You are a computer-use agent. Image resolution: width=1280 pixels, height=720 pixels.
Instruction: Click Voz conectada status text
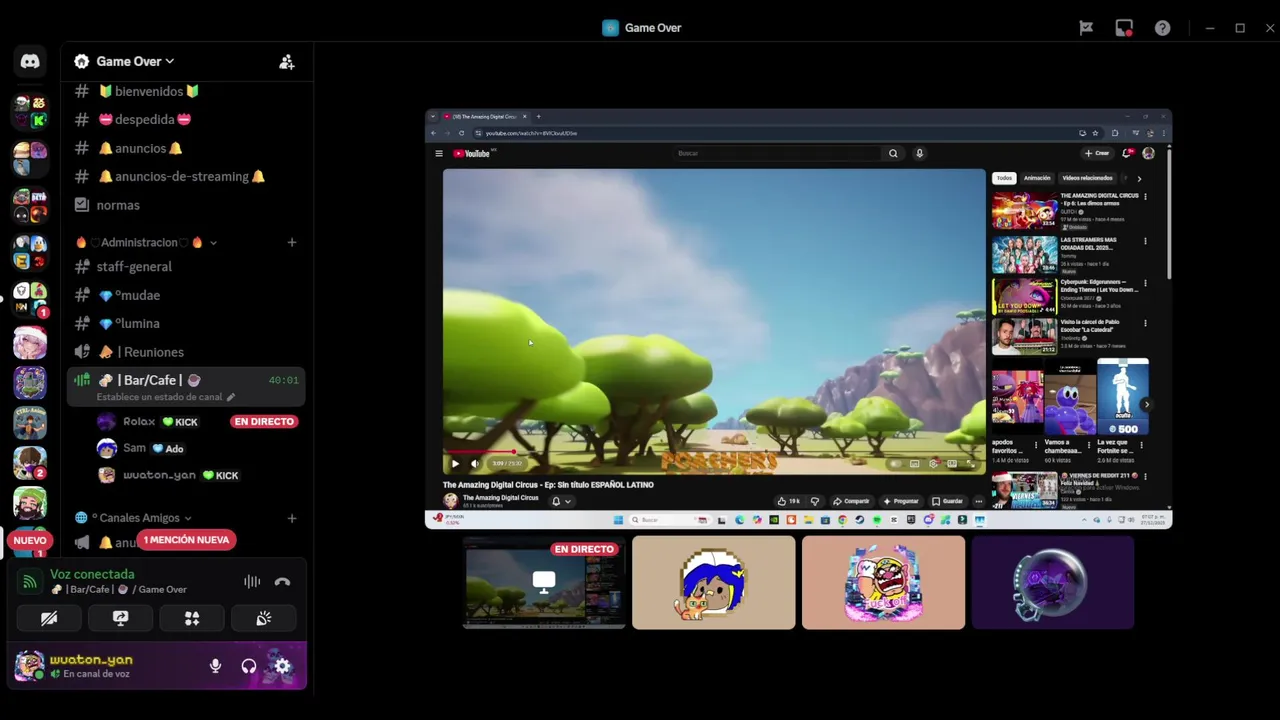(92, 574)
